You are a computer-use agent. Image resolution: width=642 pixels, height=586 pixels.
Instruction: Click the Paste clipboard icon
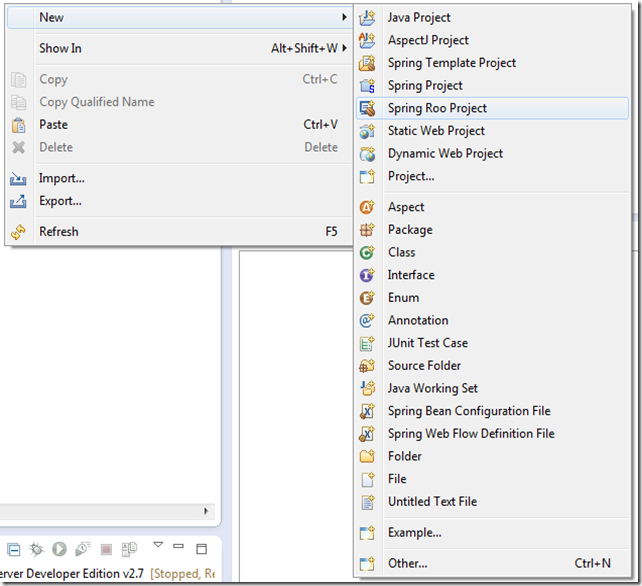[18, 125]
